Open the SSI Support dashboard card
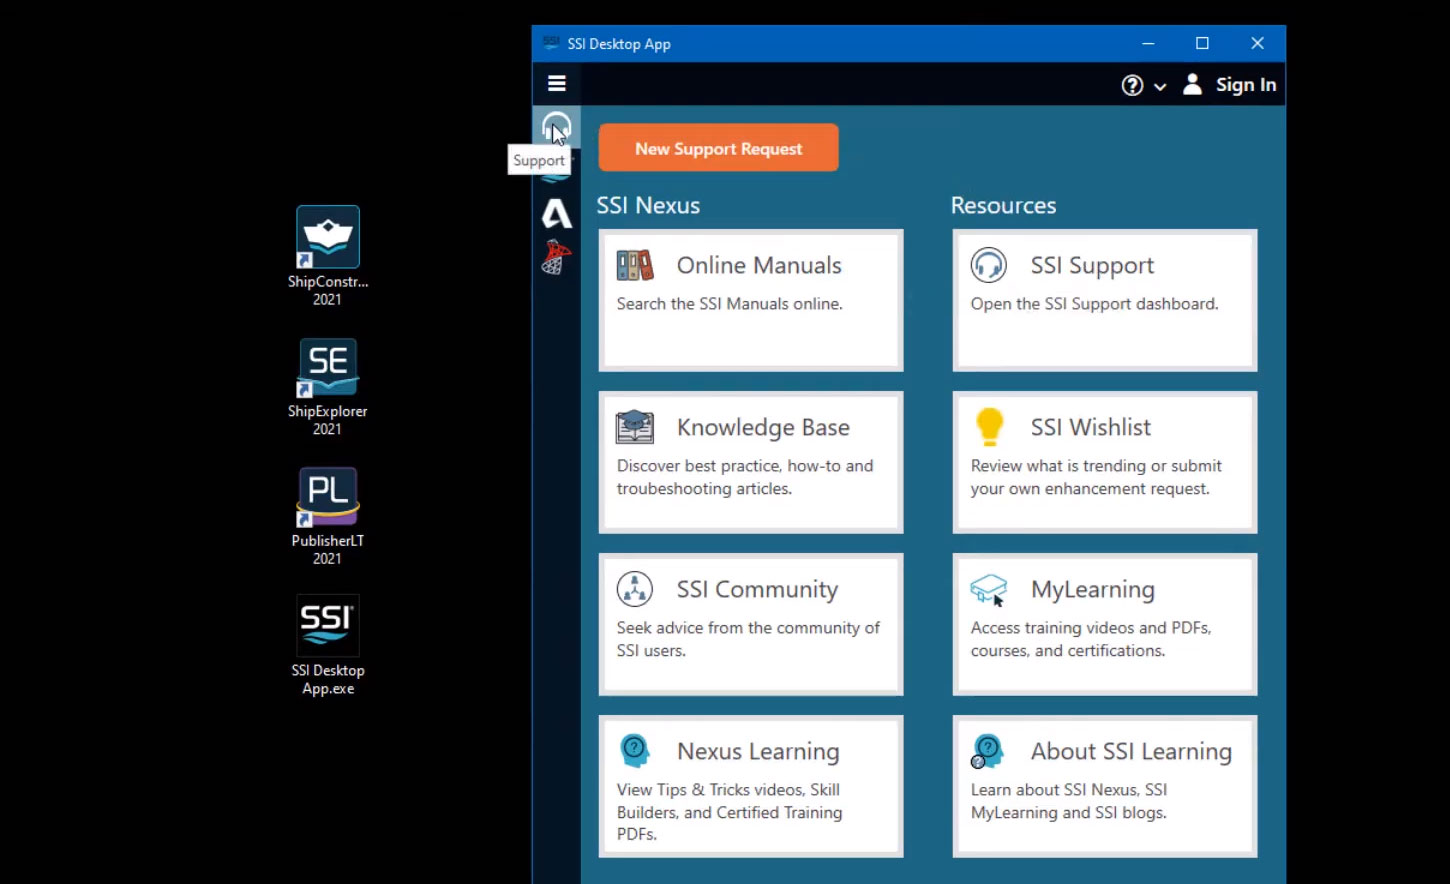The width and height of the screenshot is (1450, 884). (1104, 300)
